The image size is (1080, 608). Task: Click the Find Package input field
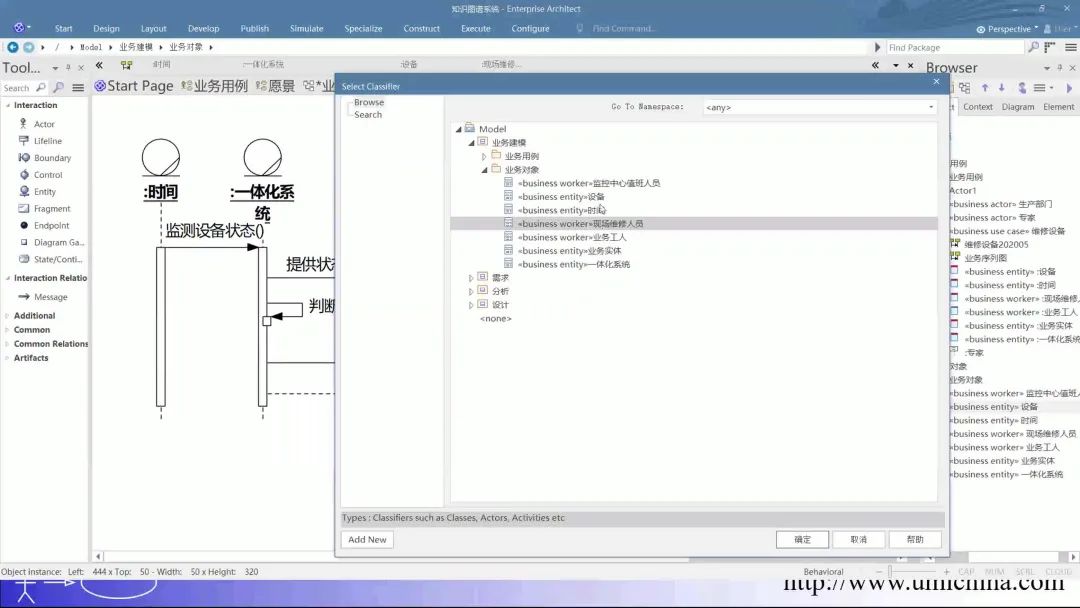pos(953,48)
